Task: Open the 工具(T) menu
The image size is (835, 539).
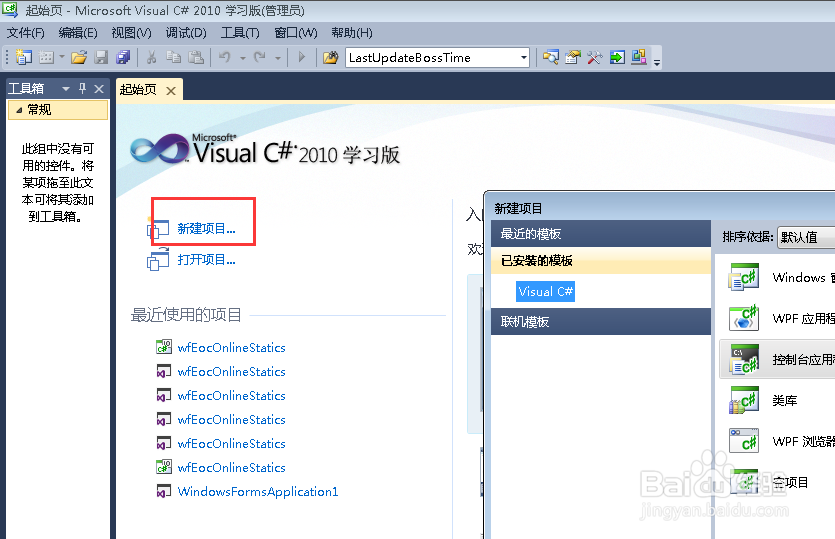Action: (x=240, y=33)
